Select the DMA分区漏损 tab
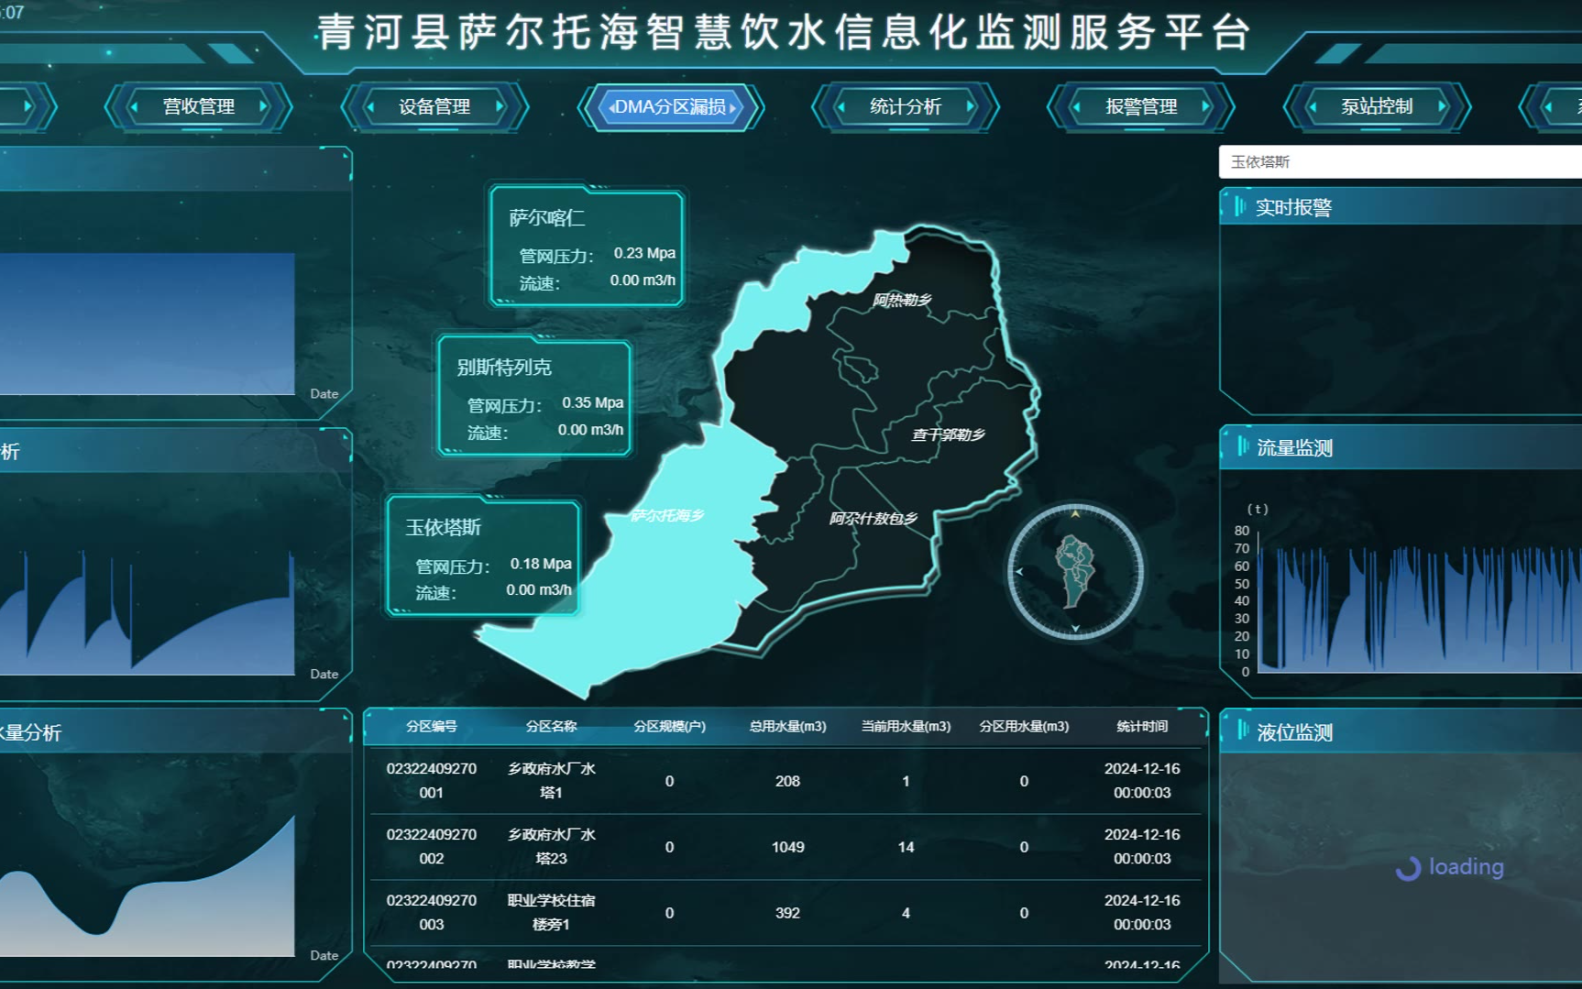The height and width of the screenshot is (989, 1582). point(670,106)
